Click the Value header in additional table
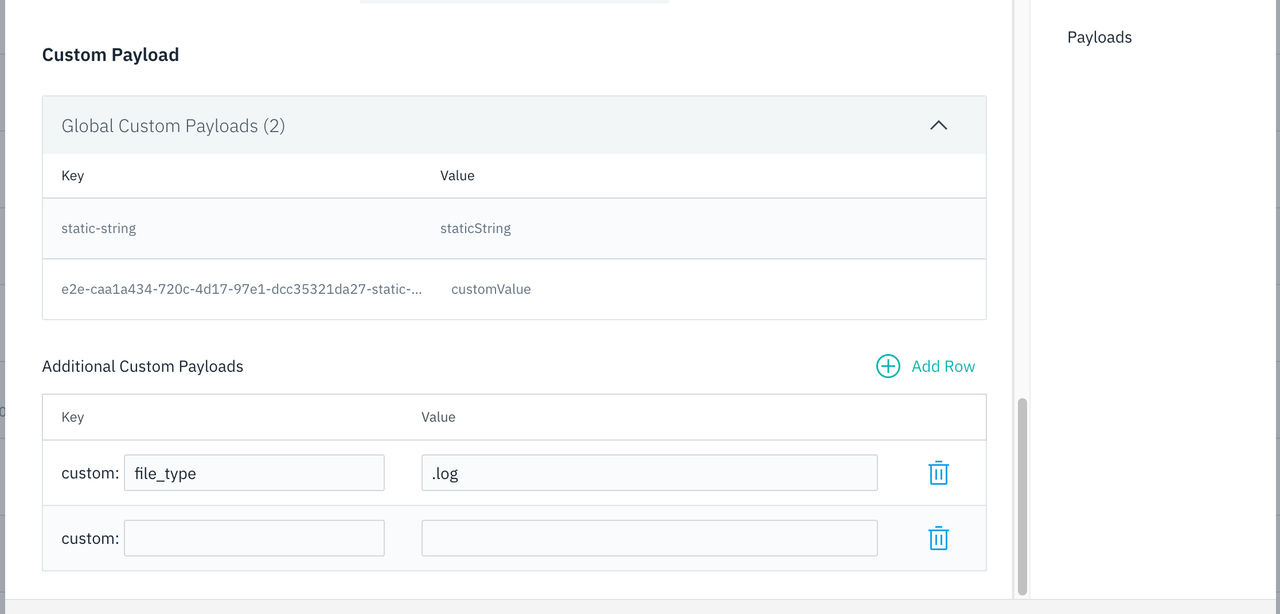This screenshot has height=614, width=1280. [438, 417]
